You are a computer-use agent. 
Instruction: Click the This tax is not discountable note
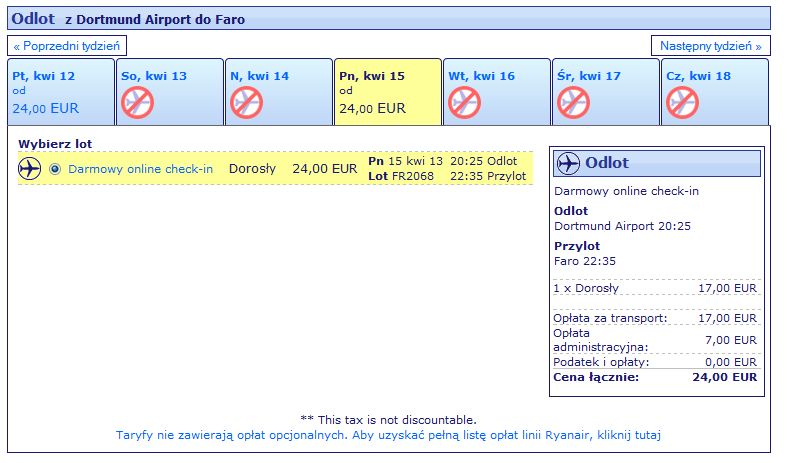[x=388, y=420]
